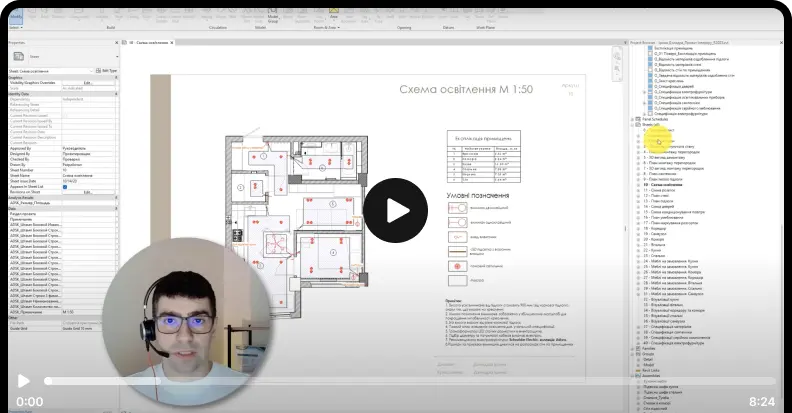Select sheet '10 - Схема освітлення' in browser

coord(663,185)
